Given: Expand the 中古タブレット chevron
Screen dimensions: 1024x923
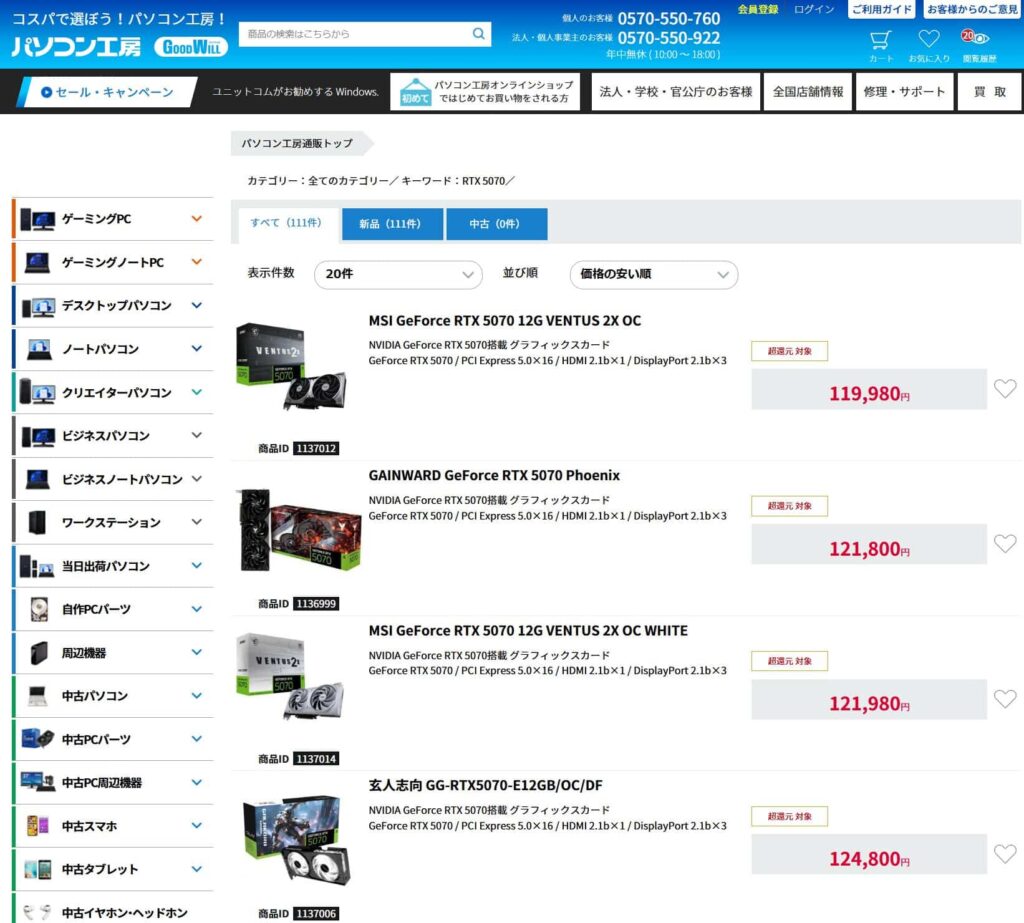Looking at the screenshot, I should (197, 869).
